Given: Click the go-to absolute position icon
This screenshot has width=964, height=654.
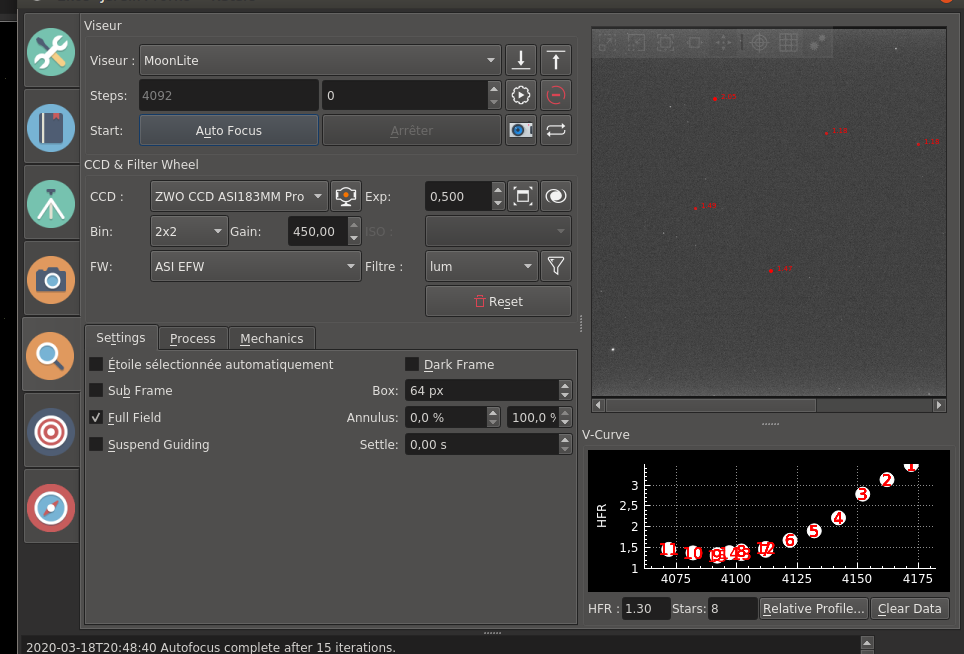Looking at the screenshot, I should (x=521, y=95).
